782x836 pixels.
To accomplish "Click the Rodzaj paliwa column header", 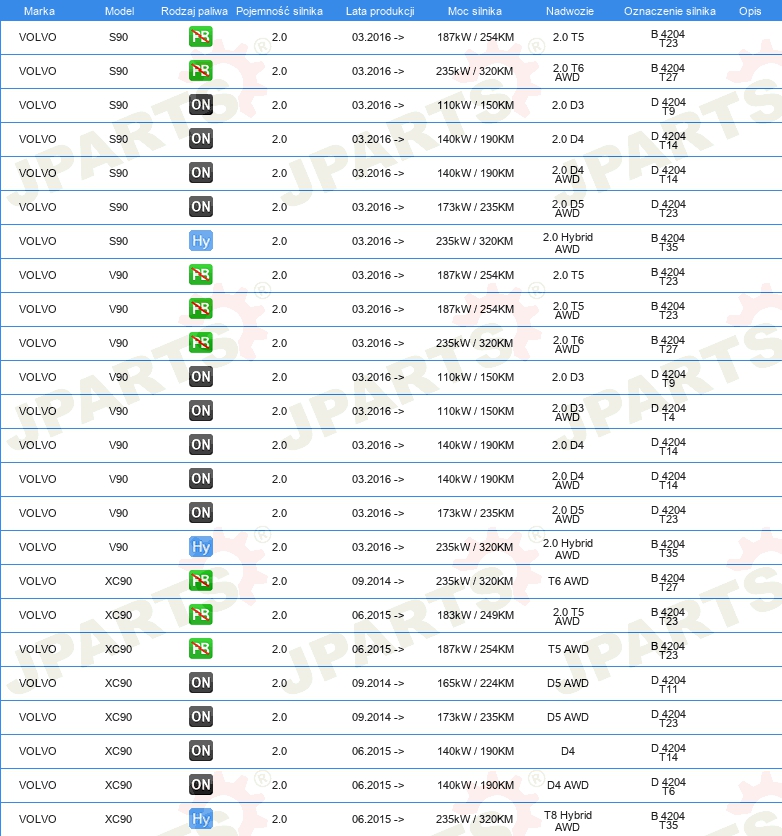I will [x=194, y=11].
